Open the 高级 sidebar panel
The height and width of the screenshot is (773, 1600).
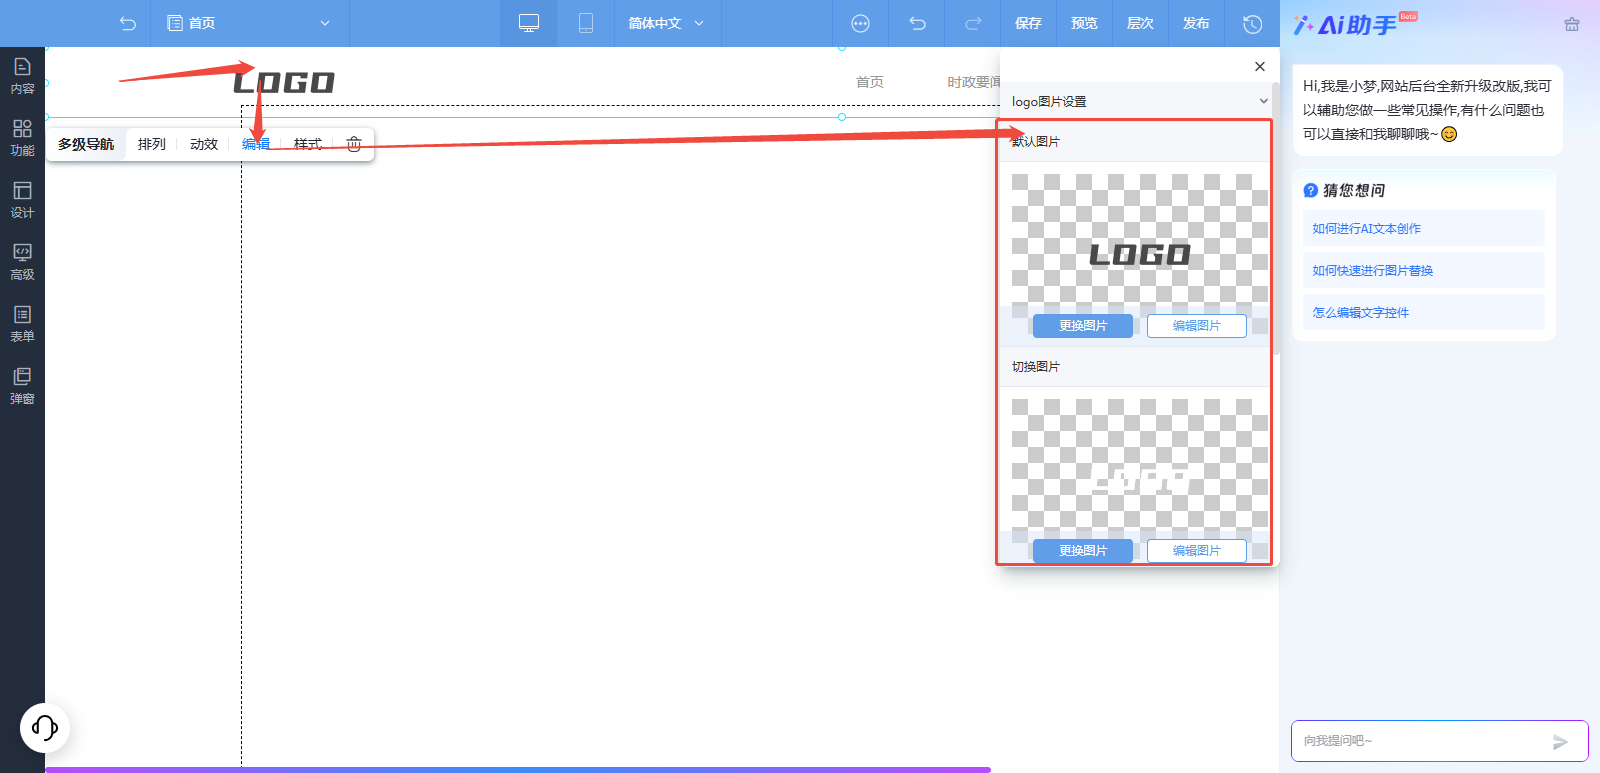22,262
